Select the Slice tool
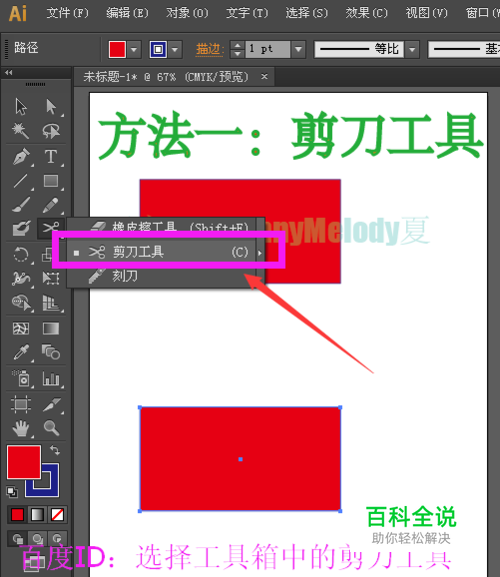500x577 pixels. [51, 404]
